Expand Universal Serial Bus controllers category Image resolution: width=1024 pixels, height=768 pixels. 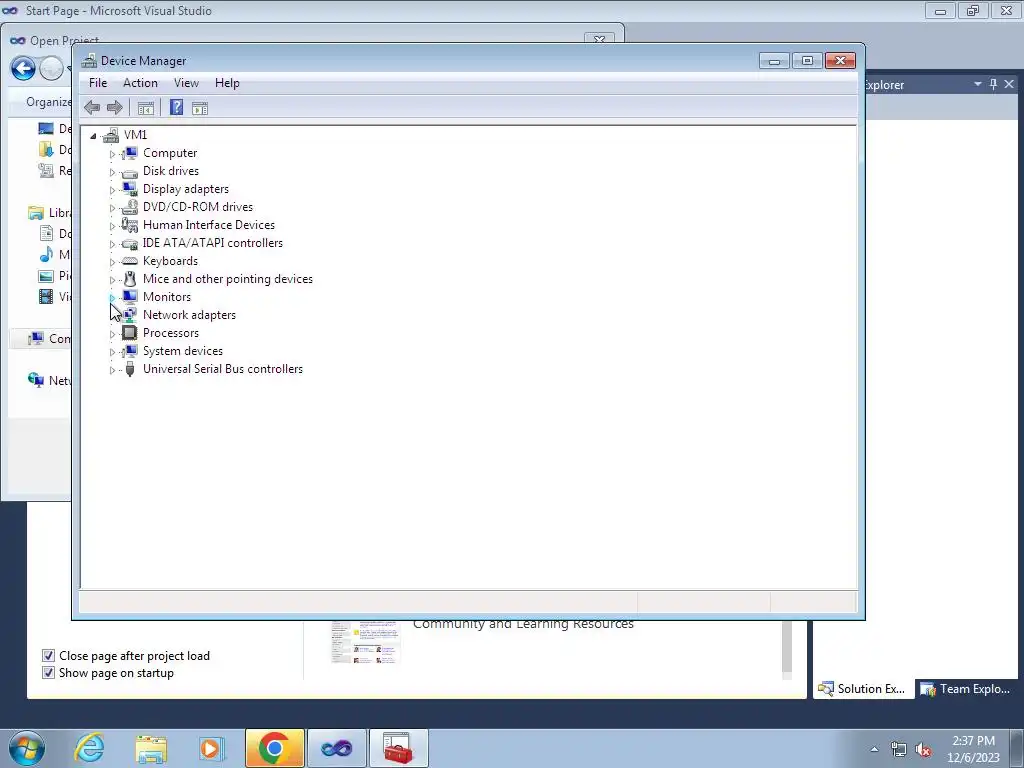point(112,370)
